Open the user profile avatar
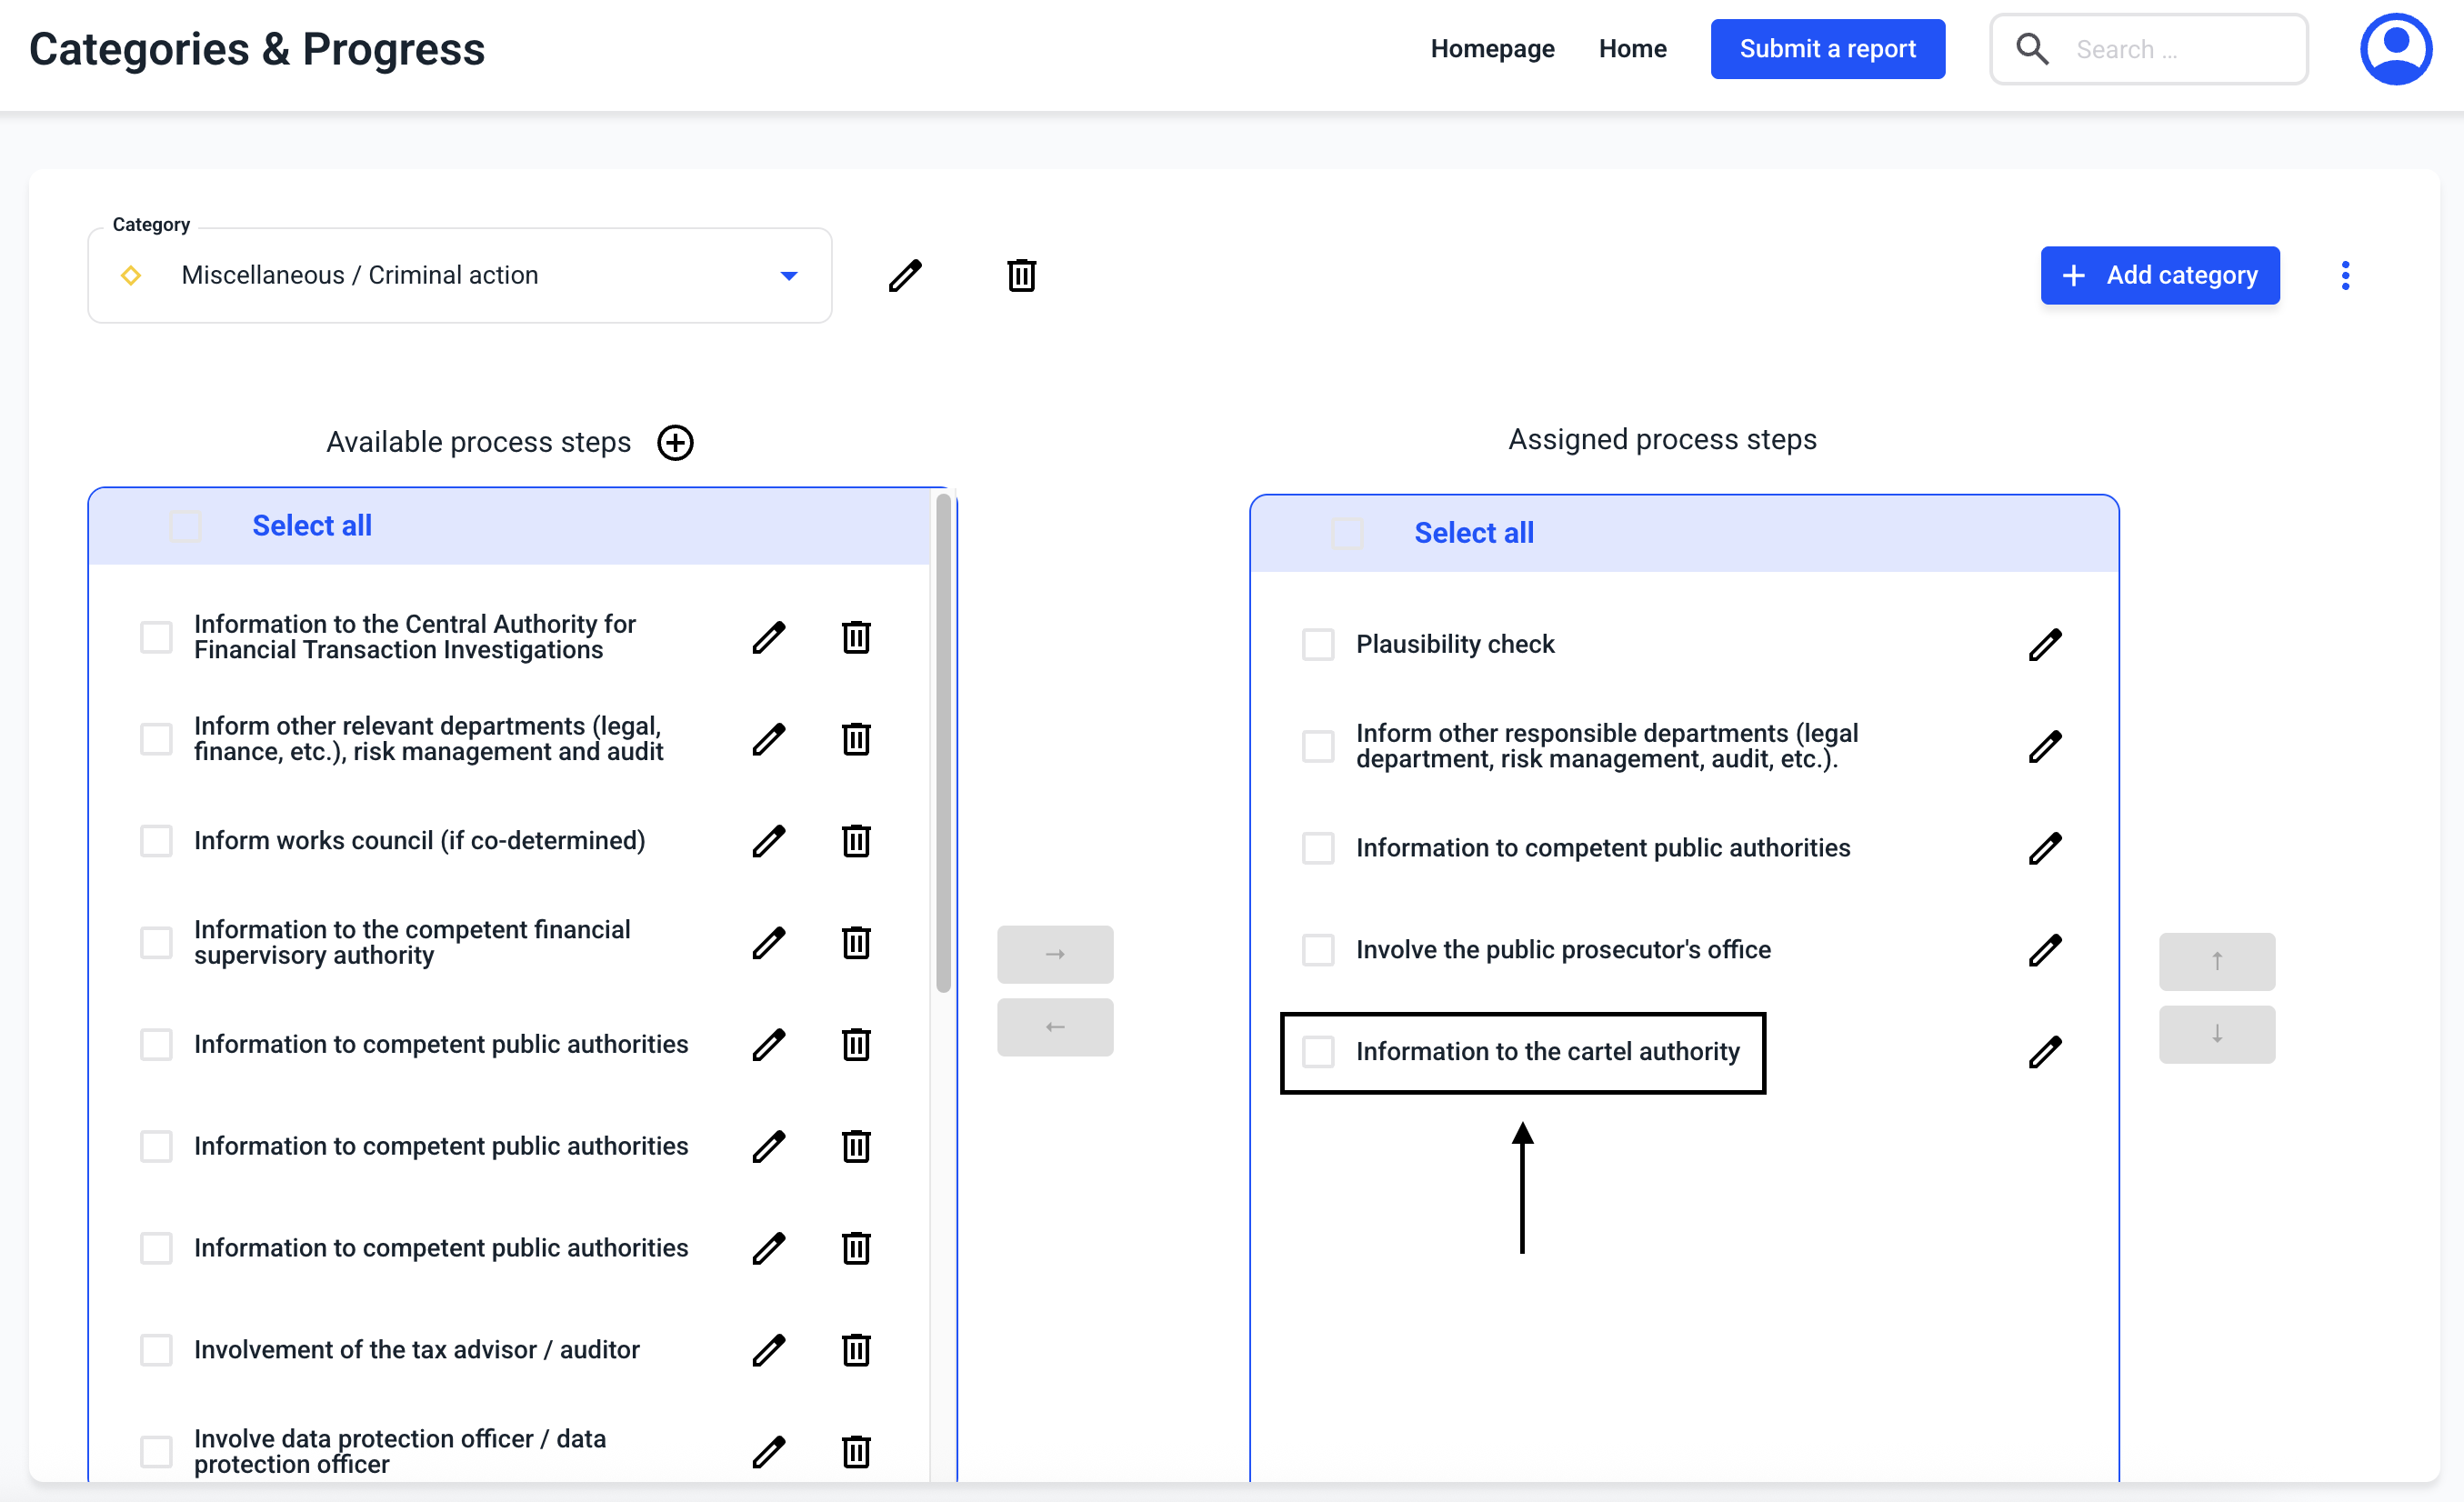This screenshot has height=1502, width=2464. pyautogui.click(x=2395, y=49)
